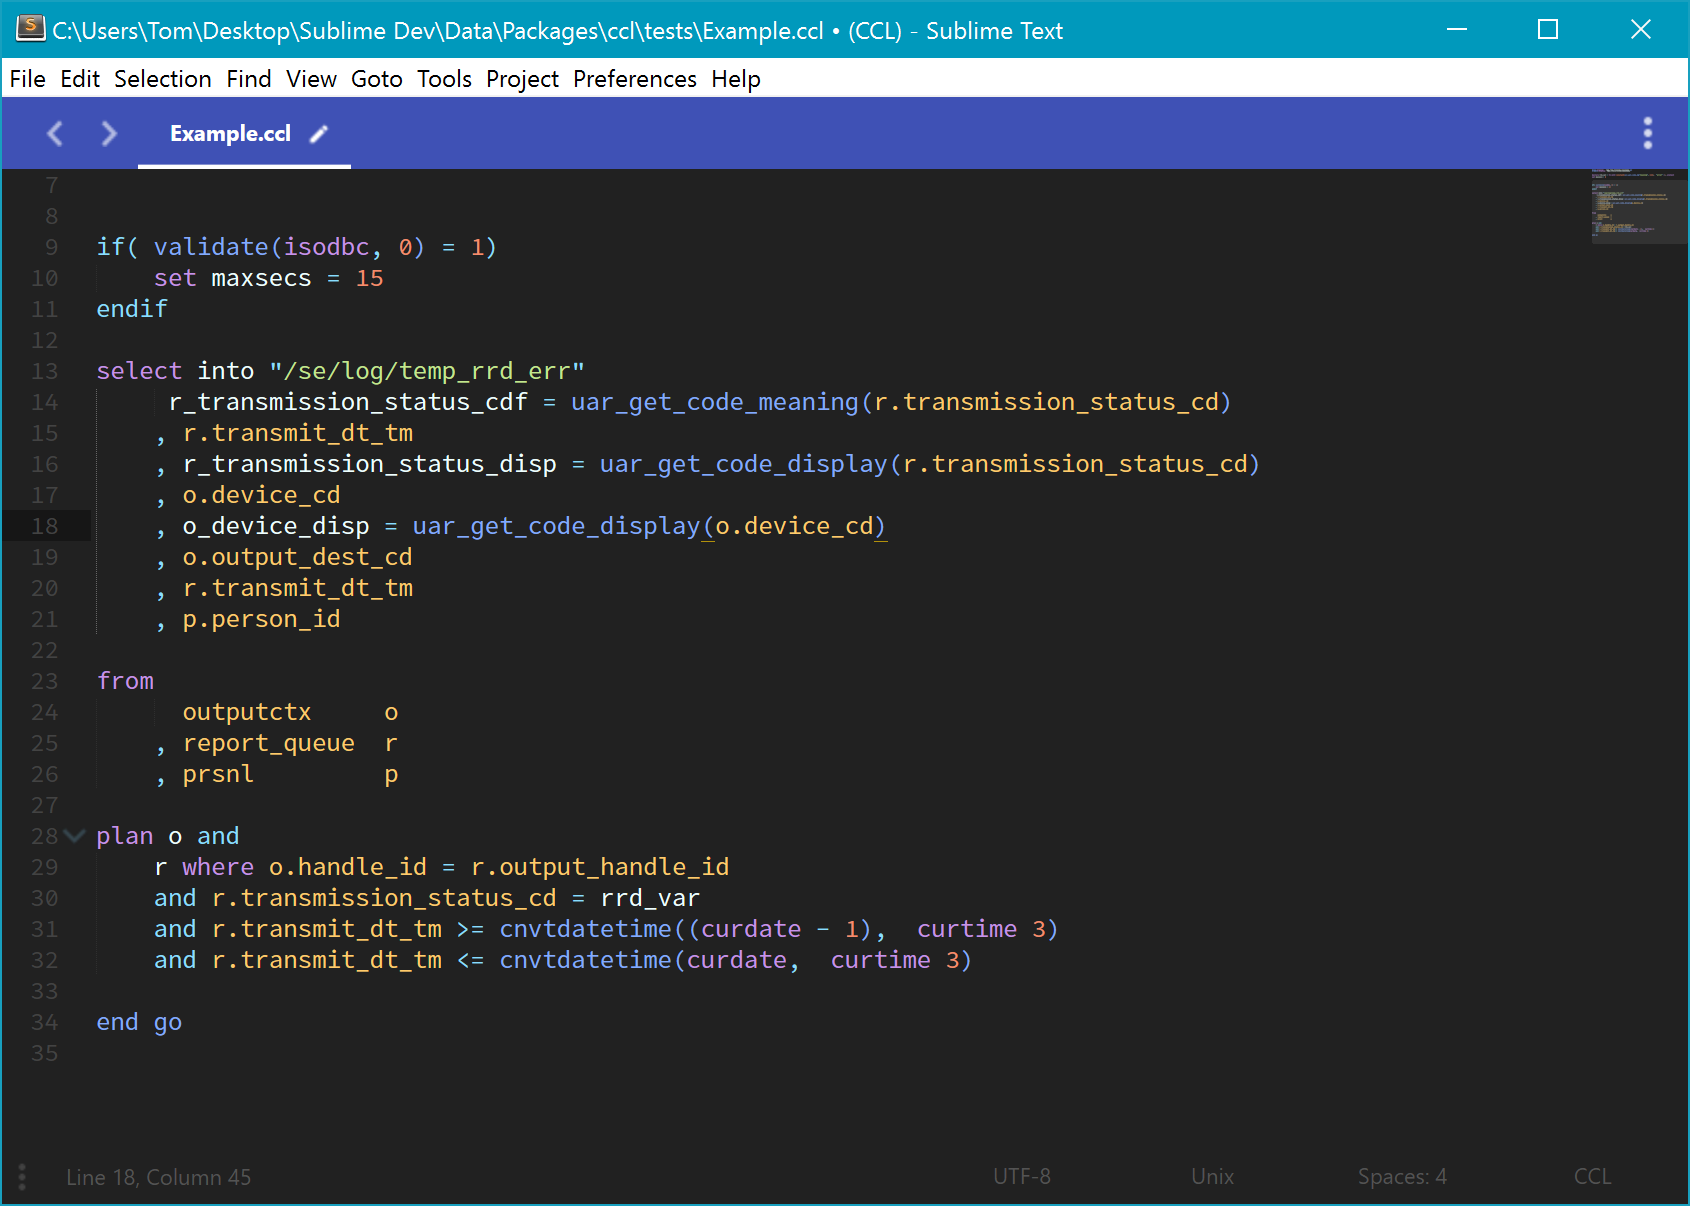This screenshot has height=1206, width=1690.
Task: Open the Tools menu
Action: tap(444, 79)
